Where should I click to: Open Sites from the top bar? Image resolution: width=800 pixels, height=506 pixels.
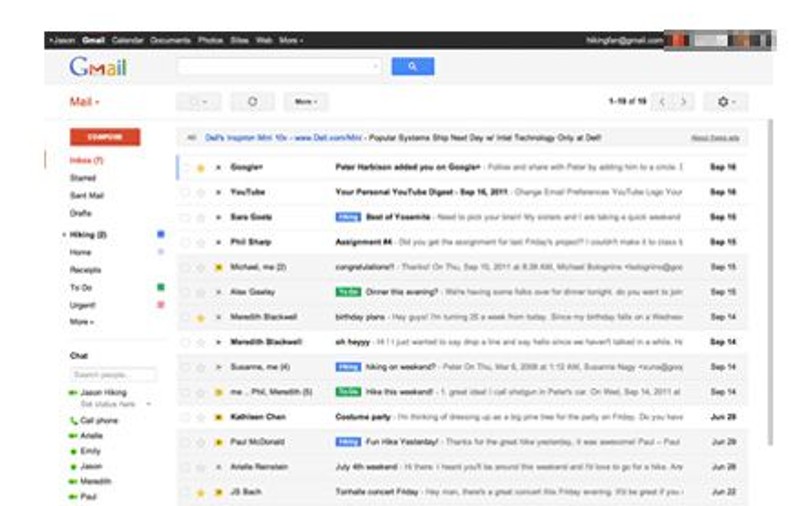[239, 40]
